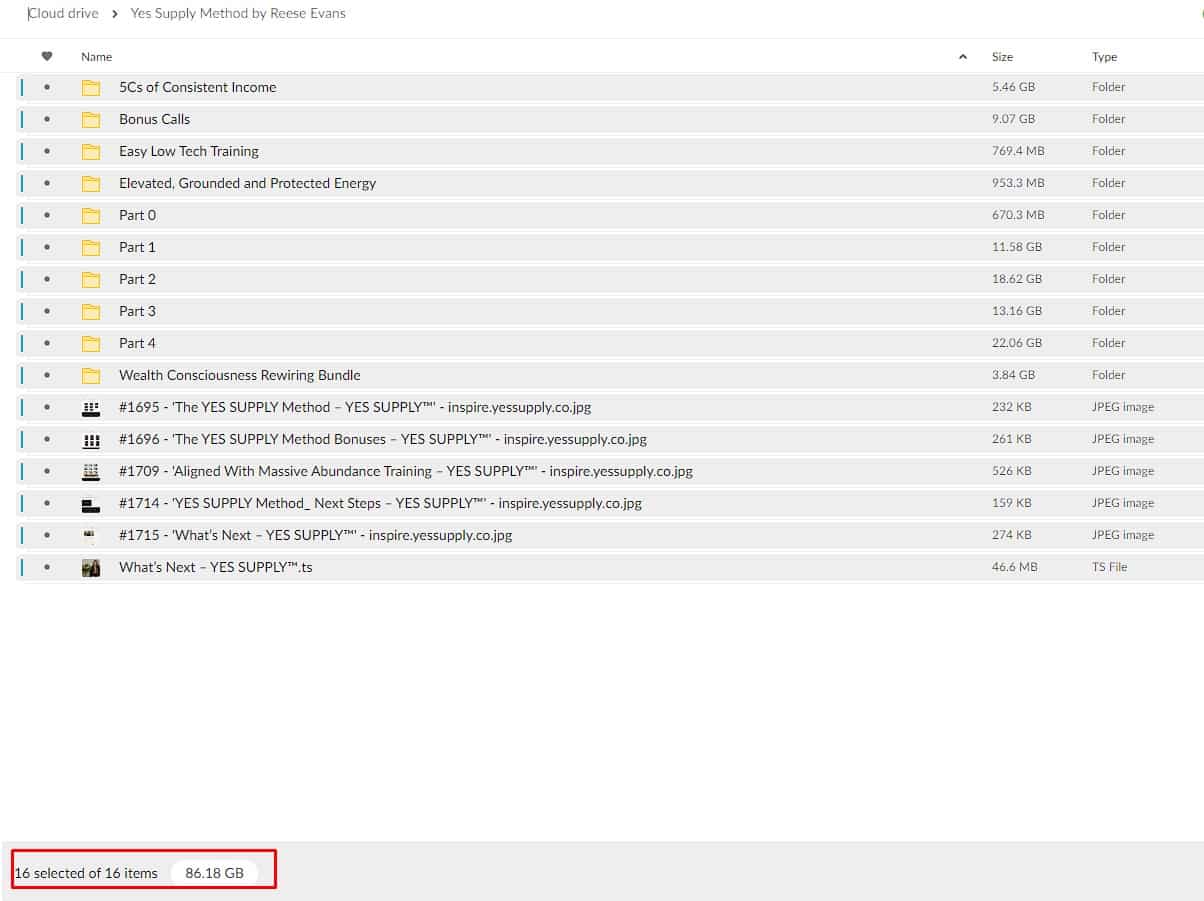Toggle favorite dot for Easy Low Tech Training
The image size is (1204, 901).
[47, 152]
